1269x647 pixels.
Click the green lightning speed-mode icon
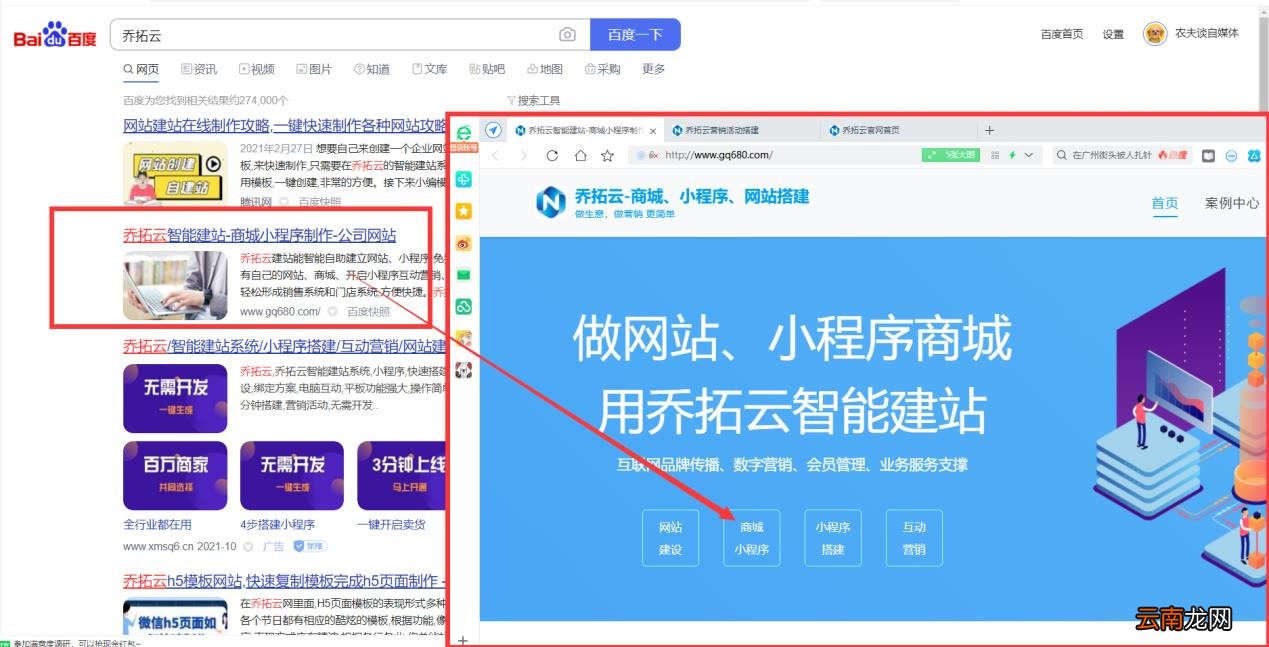pyautogui.click(x=1012, y=155)
